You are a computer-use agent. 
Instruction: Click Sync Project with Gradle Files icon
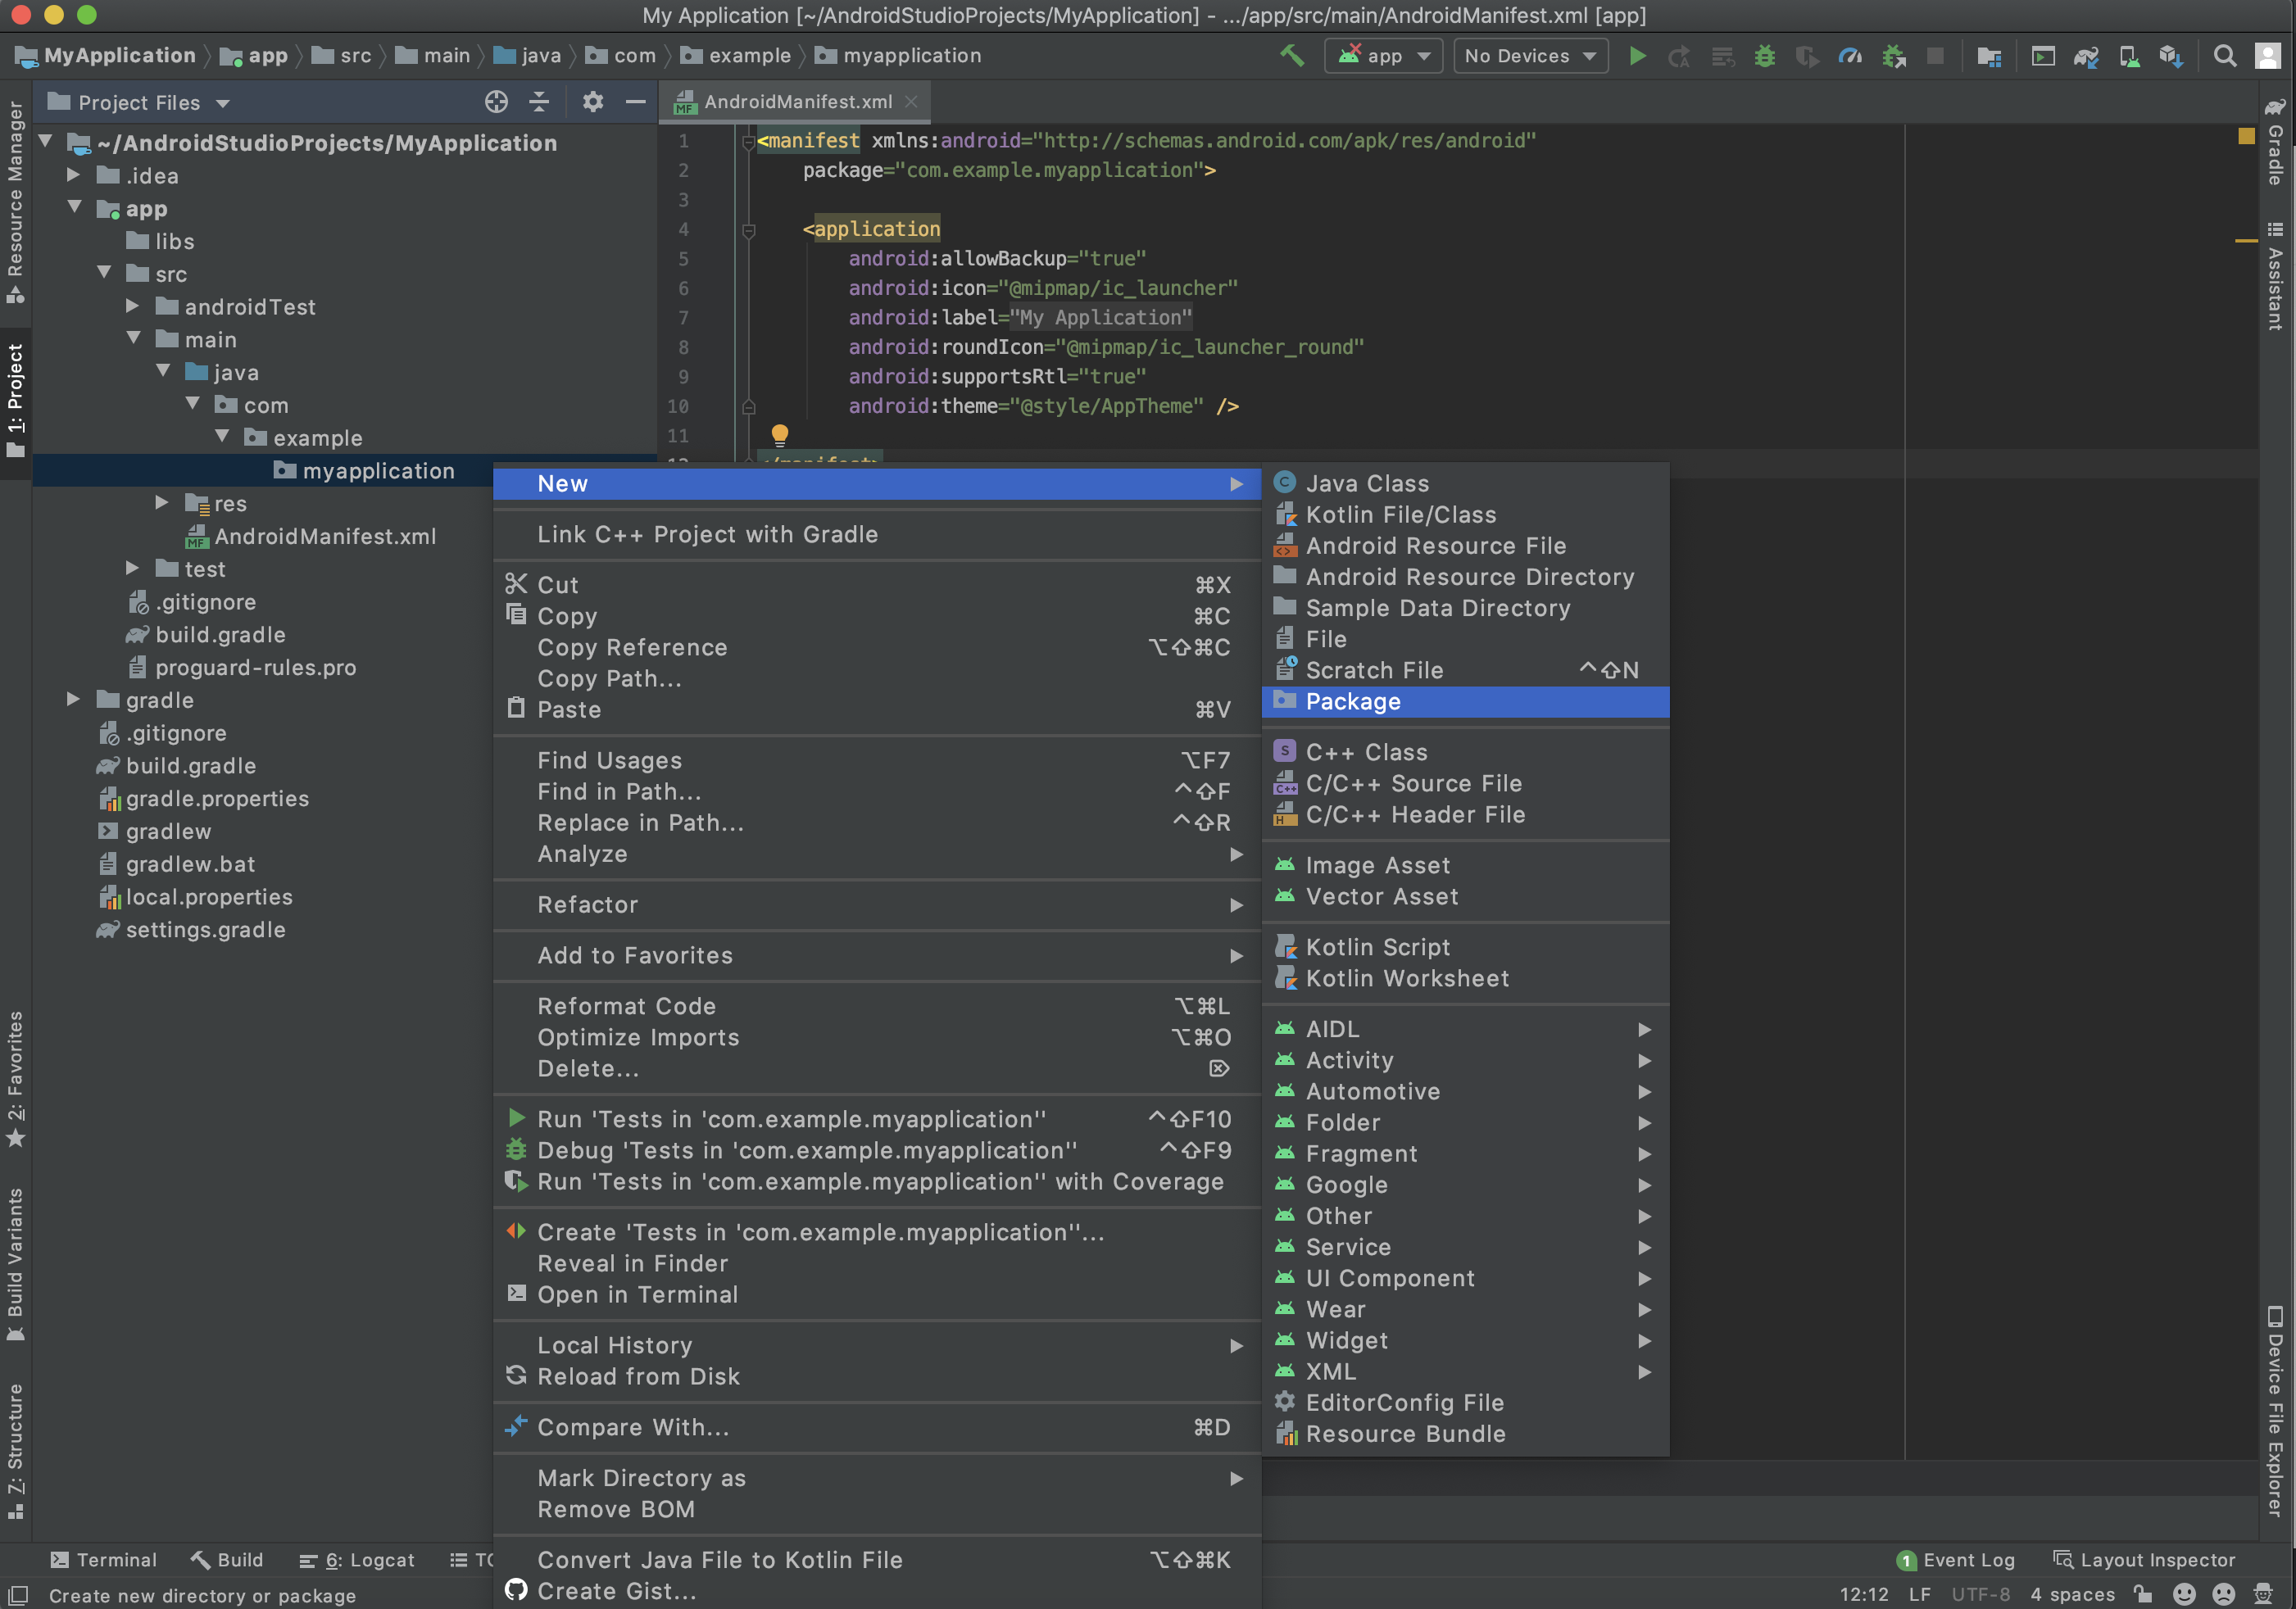click(2085, 56)
